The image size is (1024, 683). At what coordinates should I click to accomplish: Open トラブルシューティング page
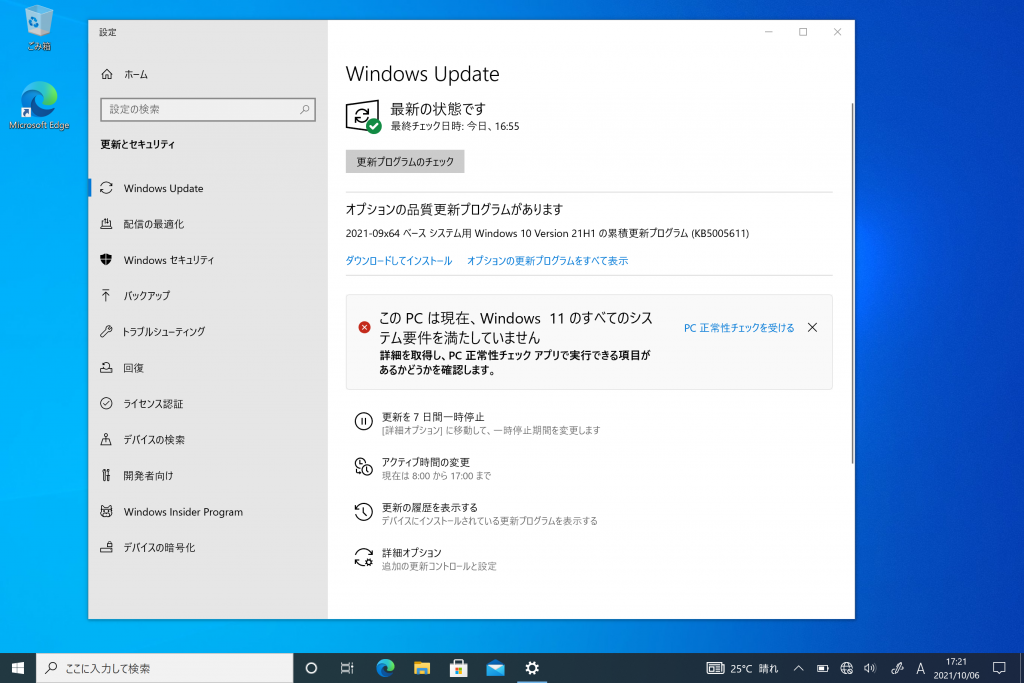coord(163,332)
